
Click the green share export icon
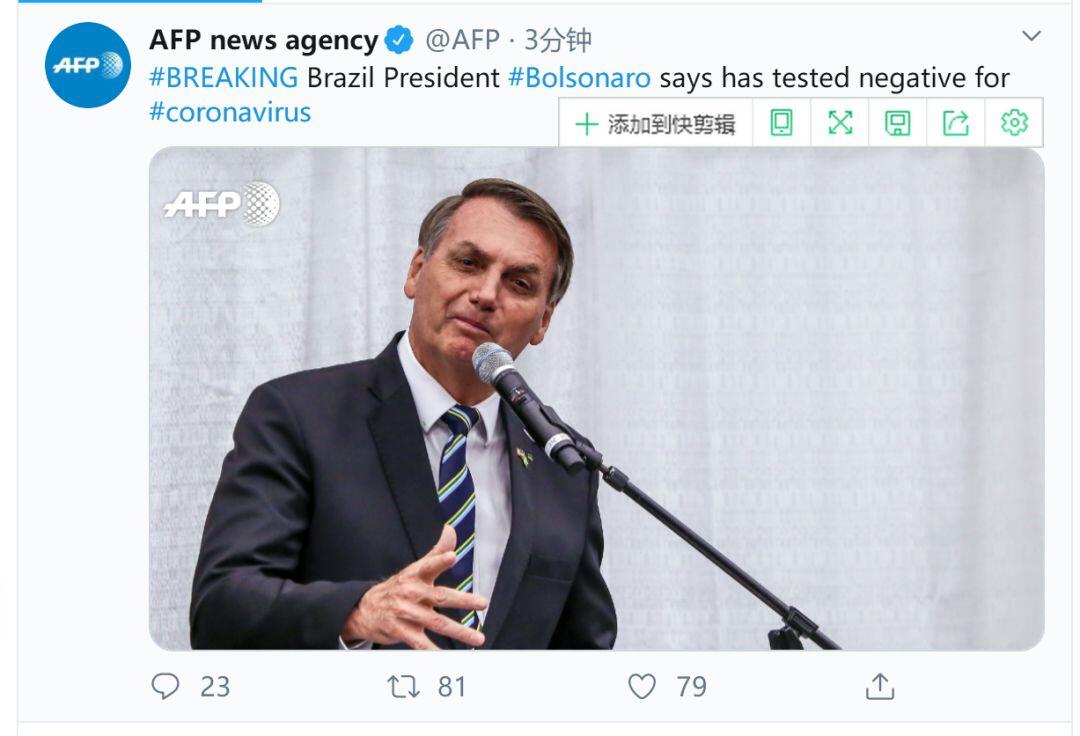pos(955,123)
